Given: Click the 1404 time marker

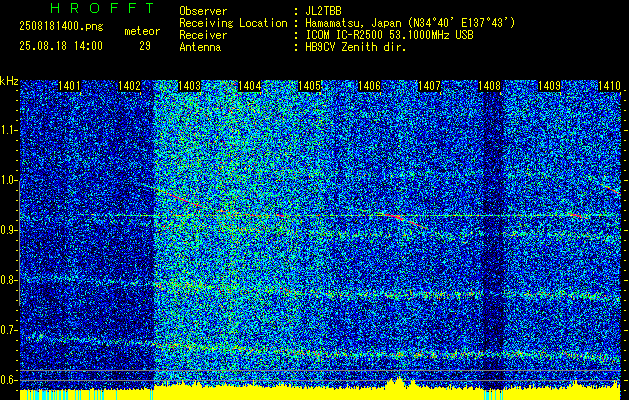Looking at the screenshot, I should pyautogui.click(x=250, y=86).
